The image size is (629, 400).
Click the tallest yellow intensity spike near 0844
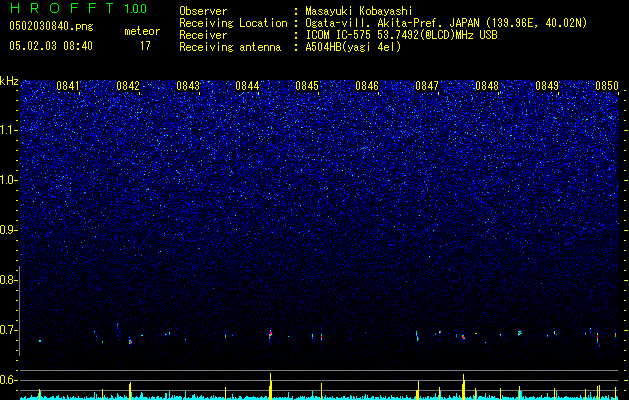point(270,386)
